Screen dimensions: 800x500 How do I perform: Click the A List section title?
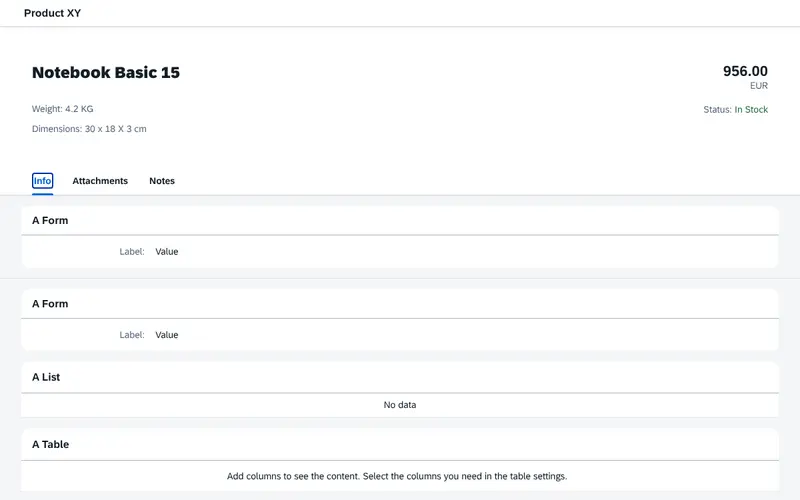(x=46, y=377)
